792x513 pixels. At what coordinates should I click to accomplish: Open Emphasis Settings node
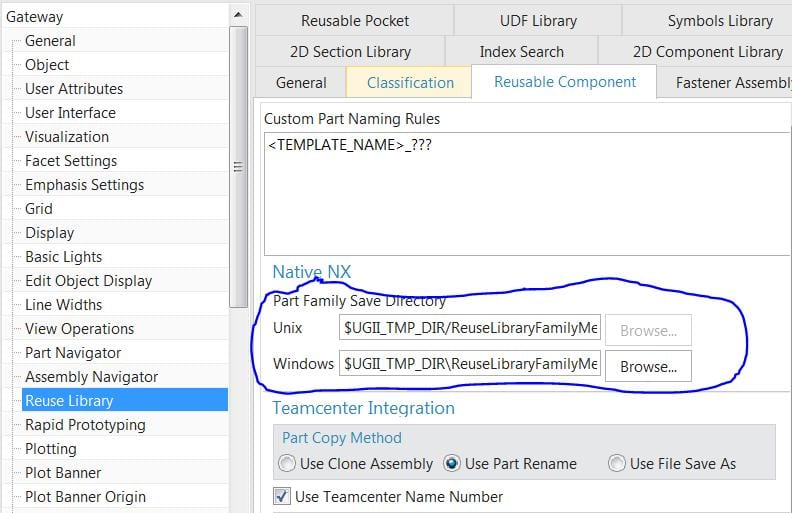(x=84, y=185)
